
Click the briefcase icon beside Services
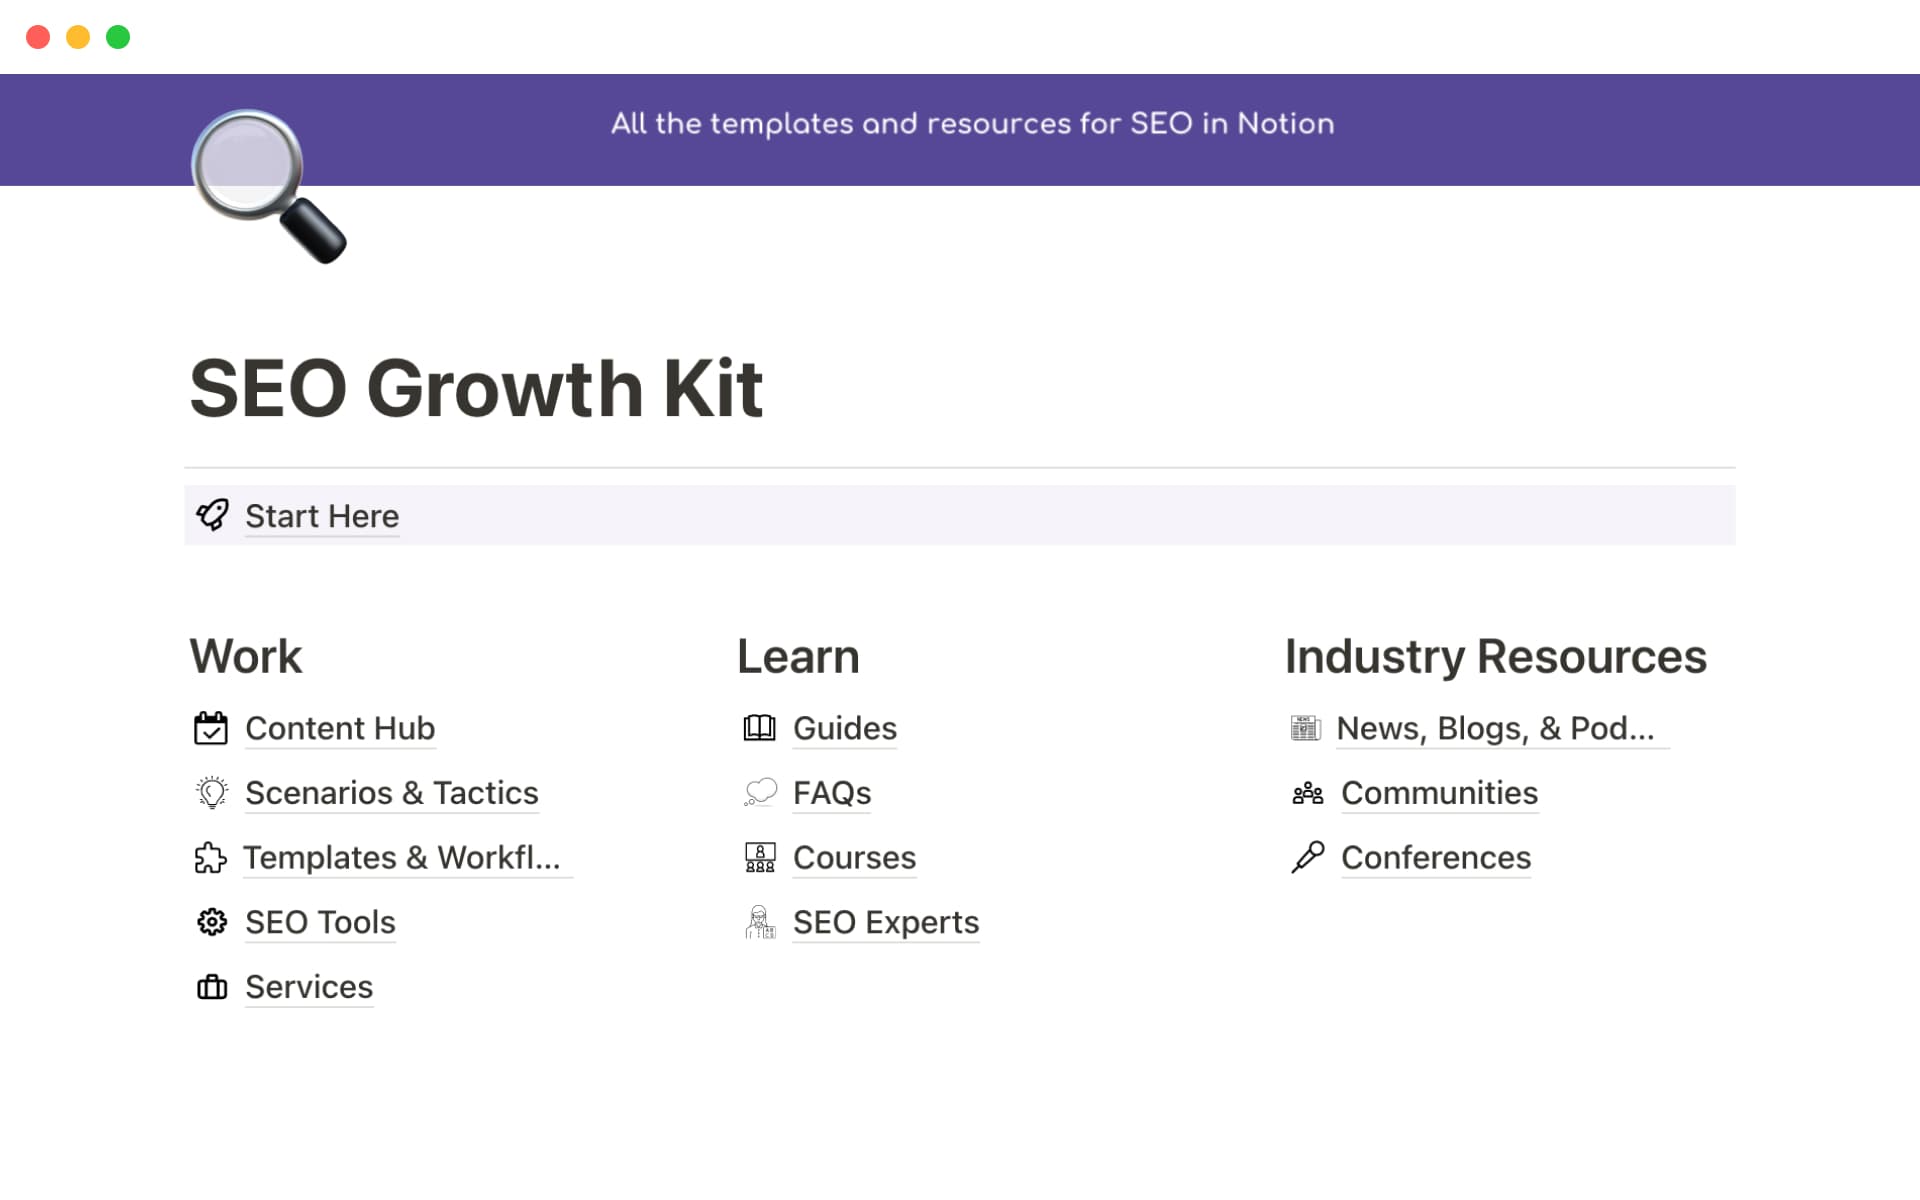[x=212, y=987]
